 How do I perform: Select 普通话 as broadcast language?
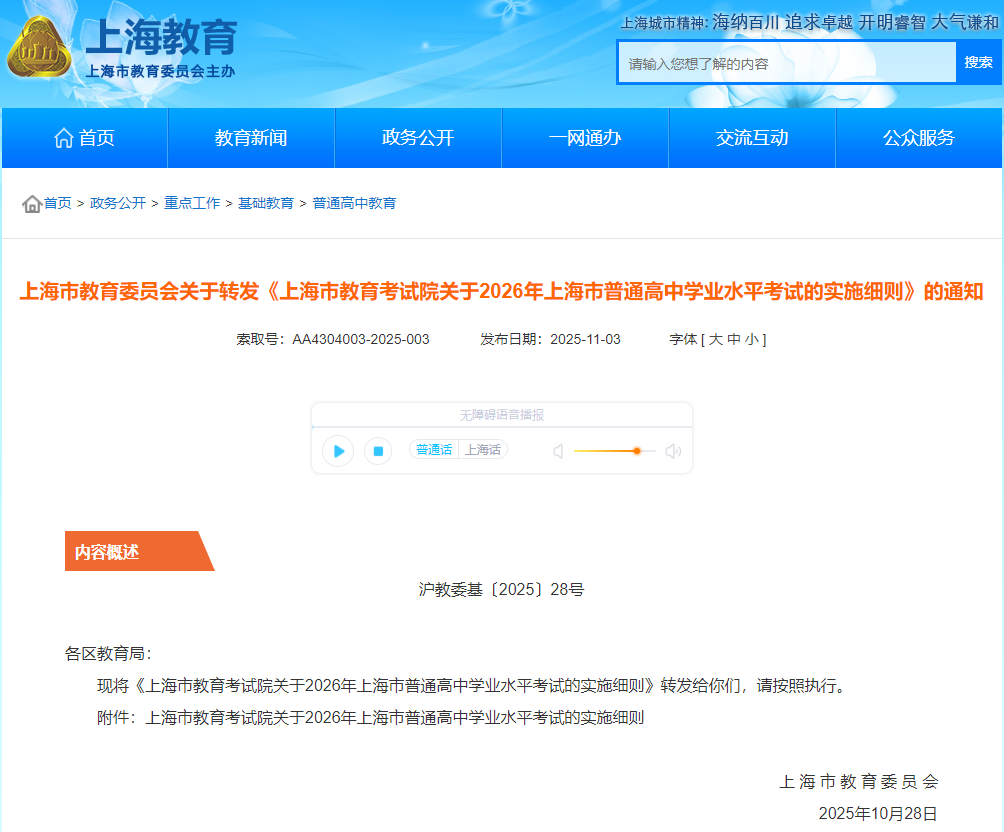pos(432,449)
